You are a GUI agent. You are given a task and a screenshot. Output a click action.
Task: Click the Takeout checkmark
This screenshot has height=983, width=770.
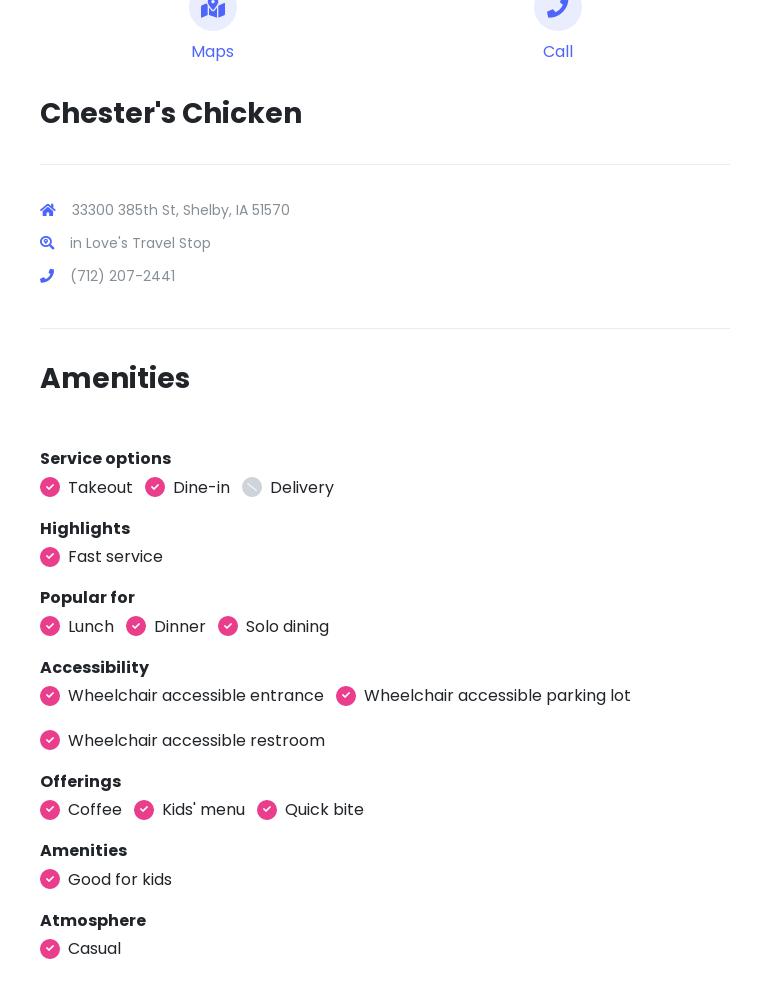click(x=50, y=487)
